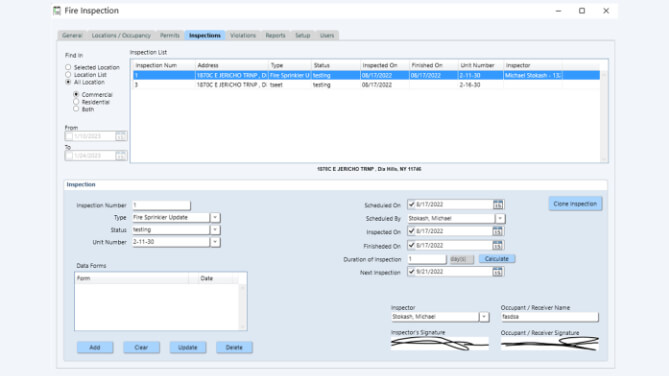
Task: Click the Occupant / Receiver Signature box
Action: pyautogui.click(x=550, y=344)
